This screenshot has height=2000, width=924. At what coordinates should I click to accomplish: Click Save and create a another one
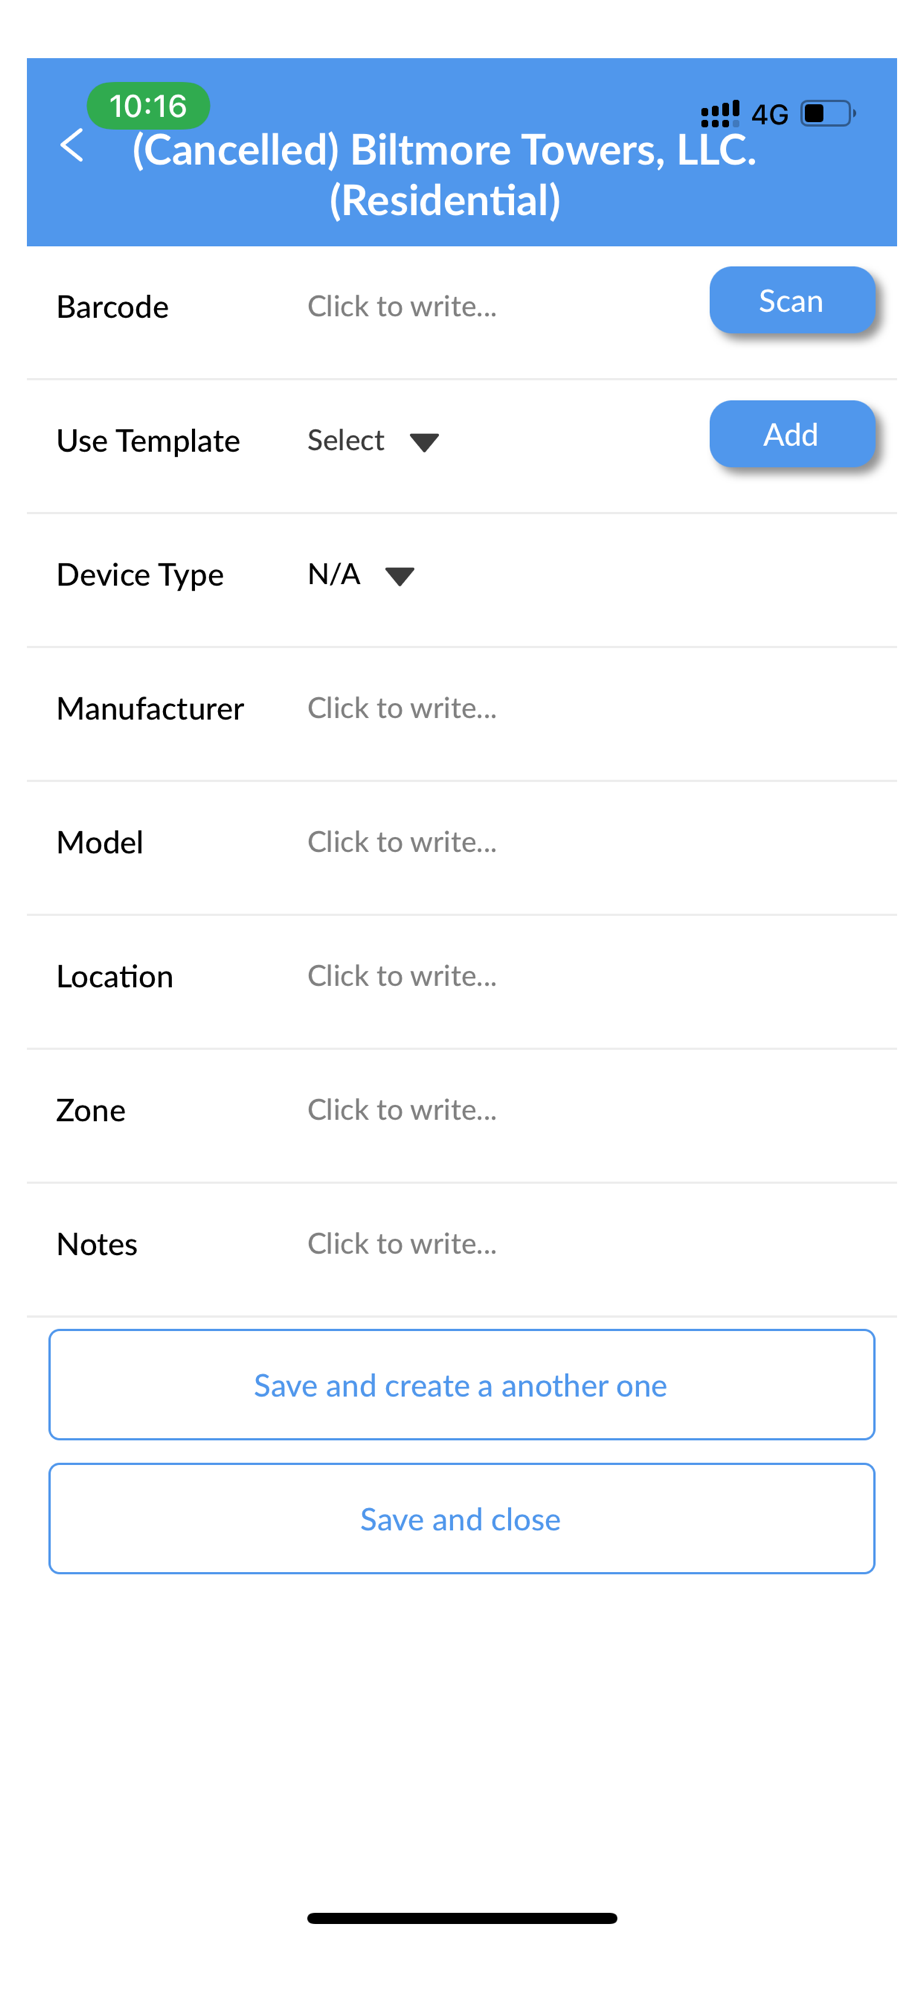tap(462, 1385)
